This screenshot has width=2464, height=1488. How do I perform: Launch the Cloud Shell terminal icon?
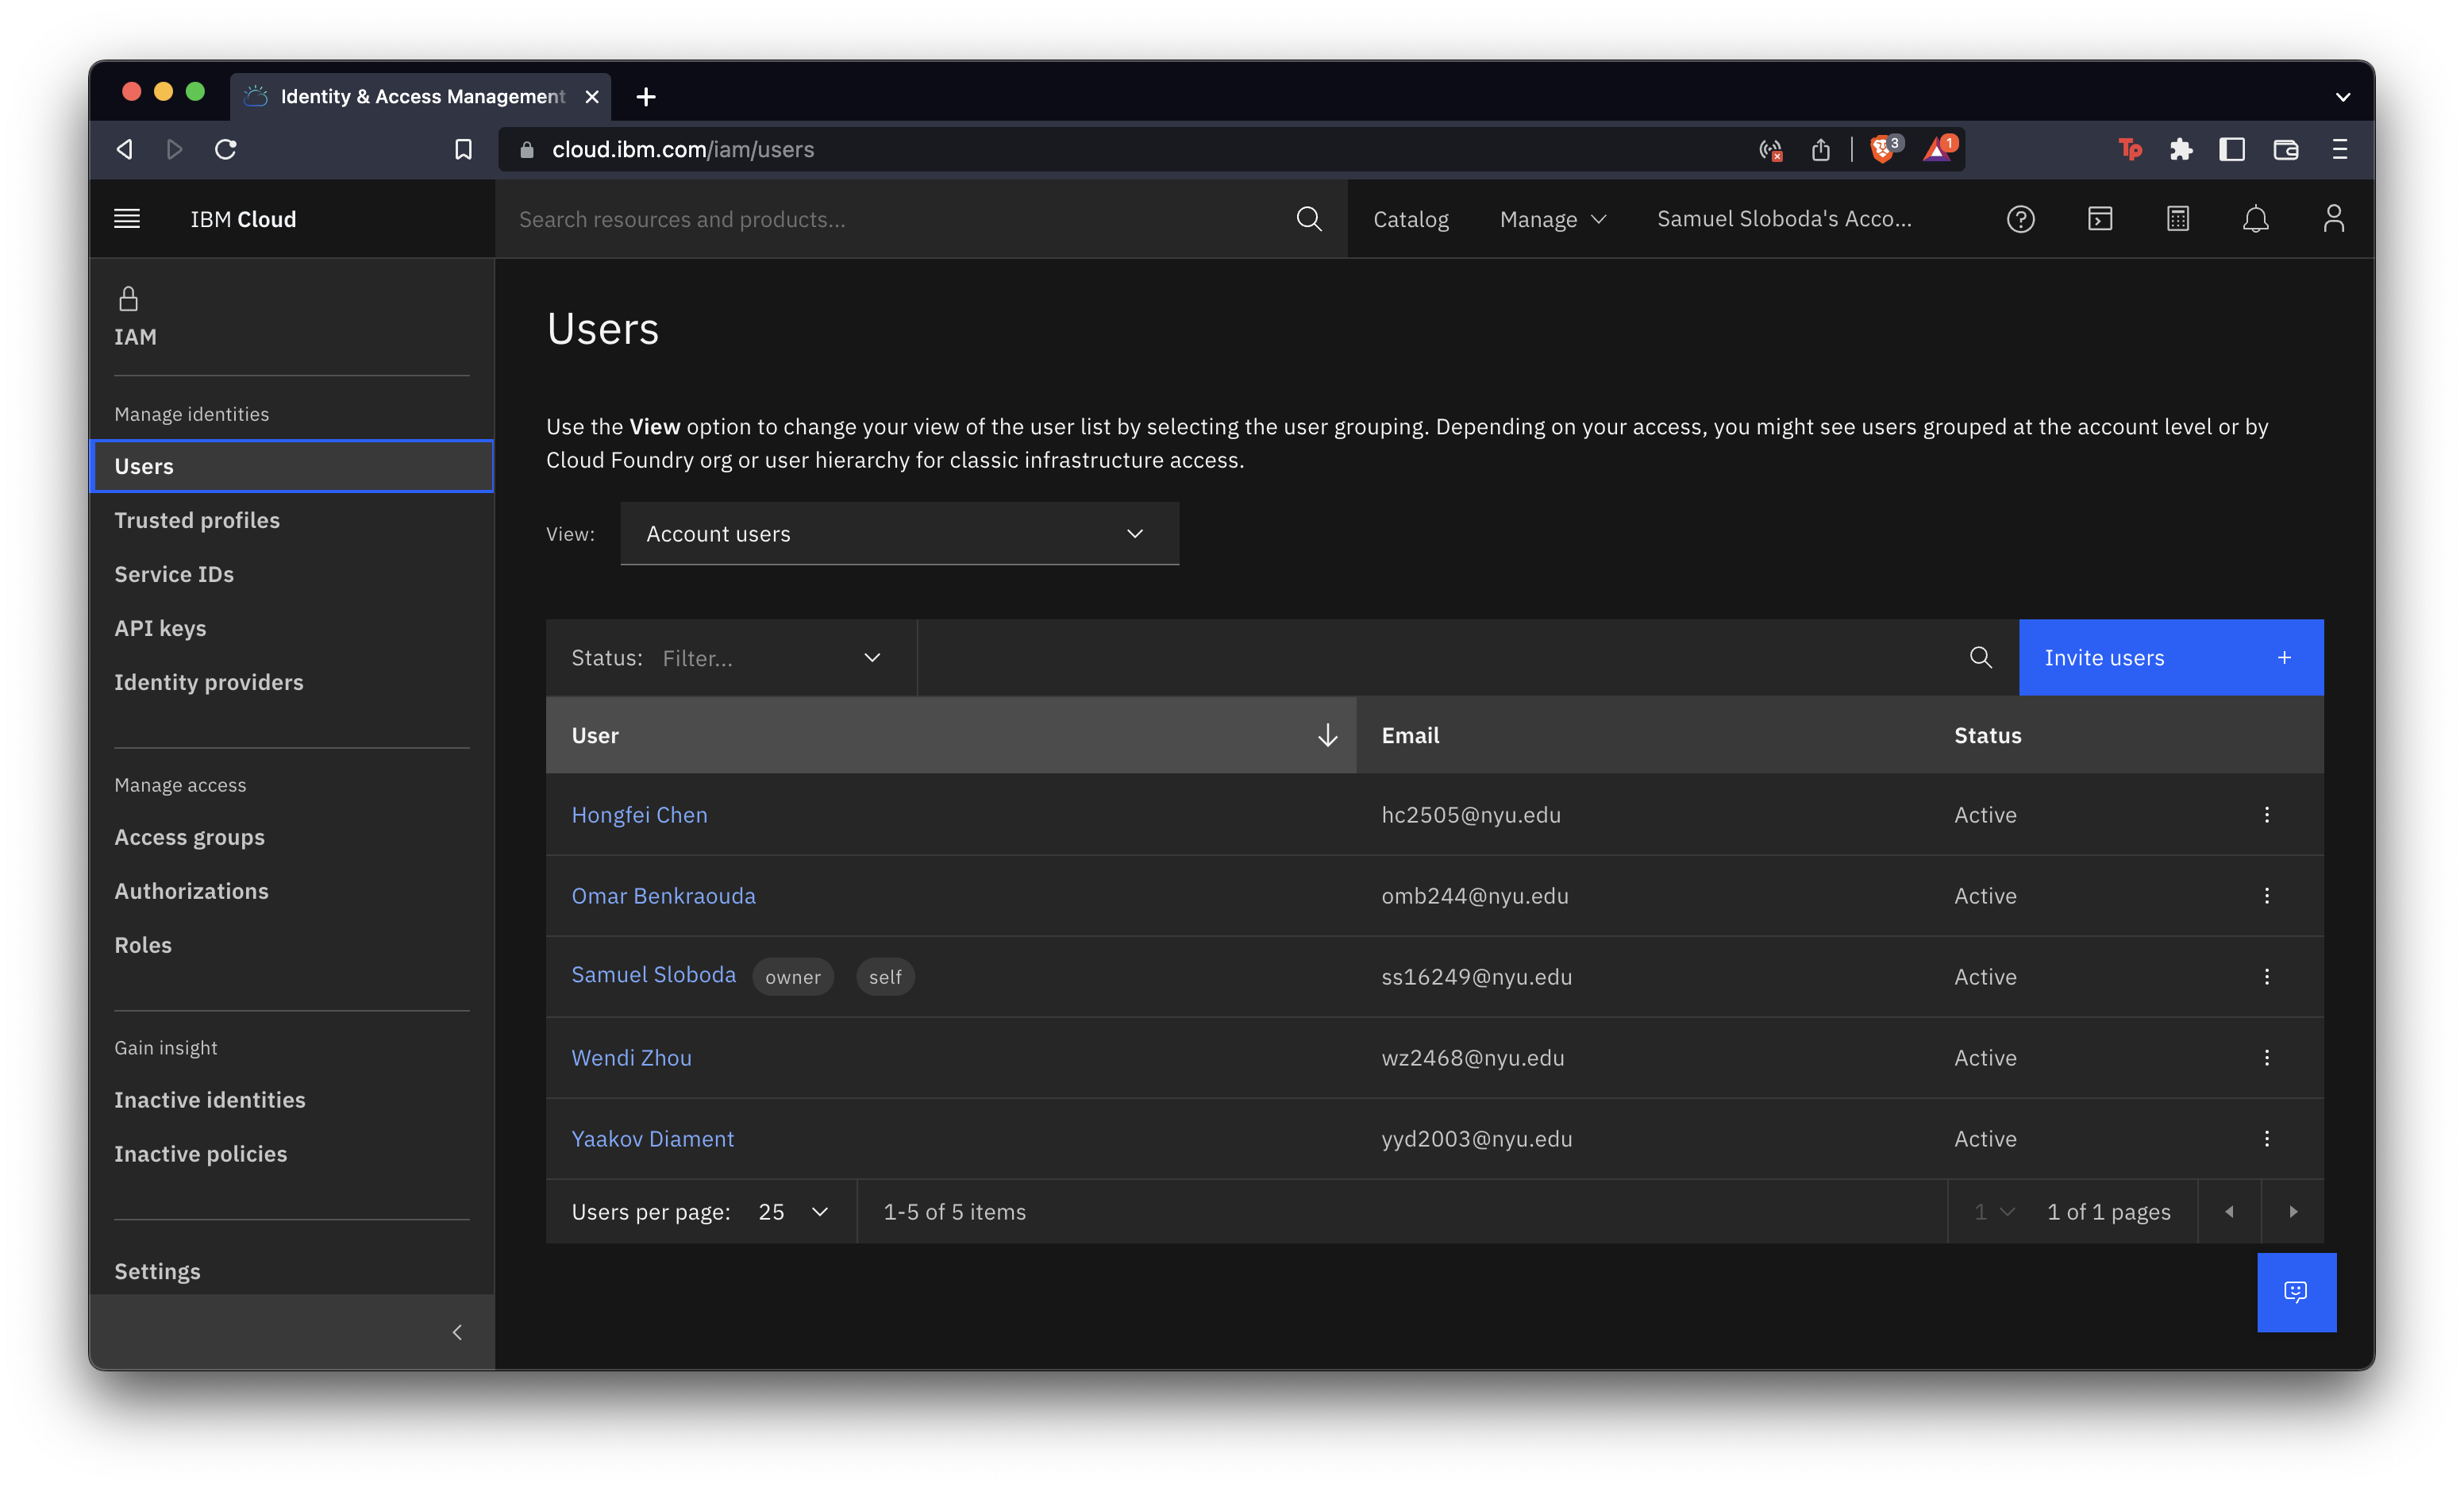tap(2099, 218)
